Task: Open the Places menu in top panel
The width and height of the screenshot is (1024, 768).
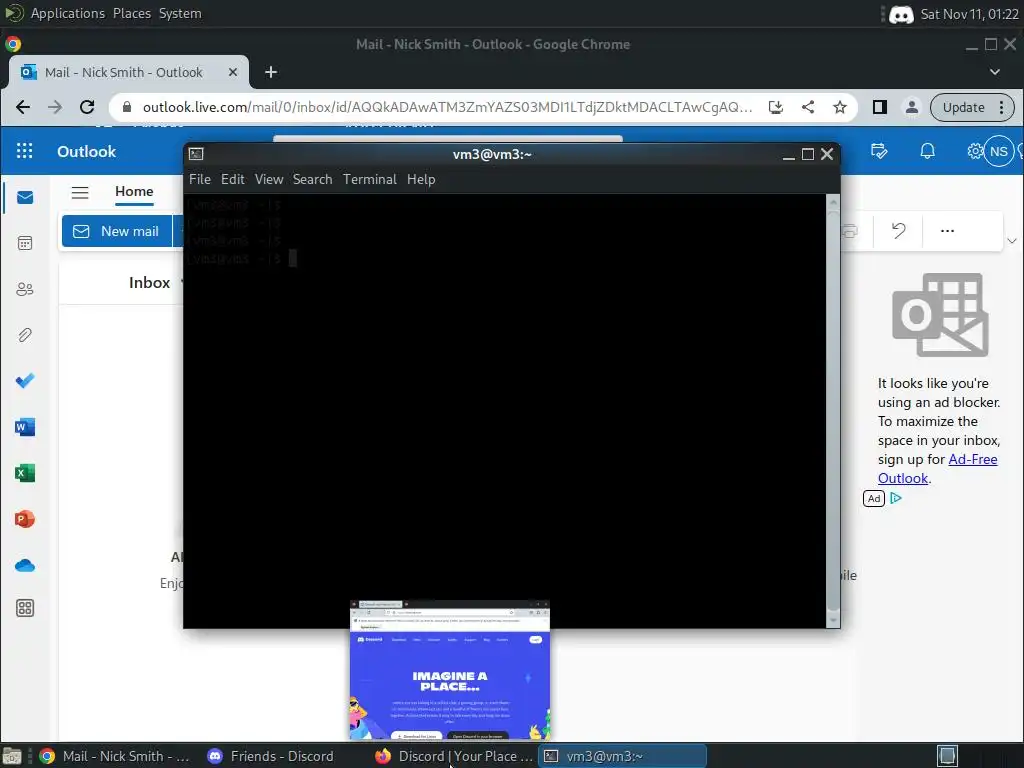Action: [132, 13]
